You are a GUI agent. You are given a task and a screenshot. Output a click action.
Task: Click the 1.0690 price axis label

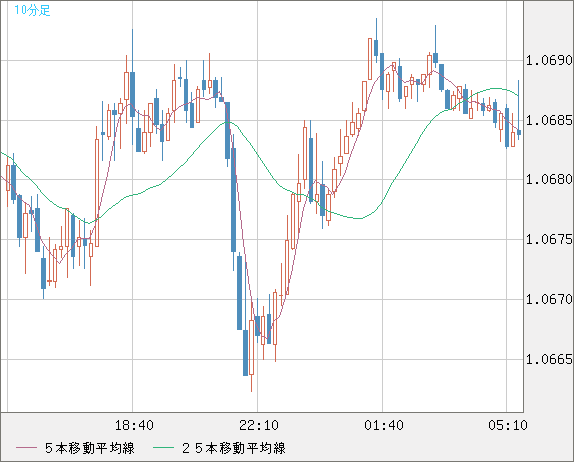pyautogui.click(x=549, y=60)
